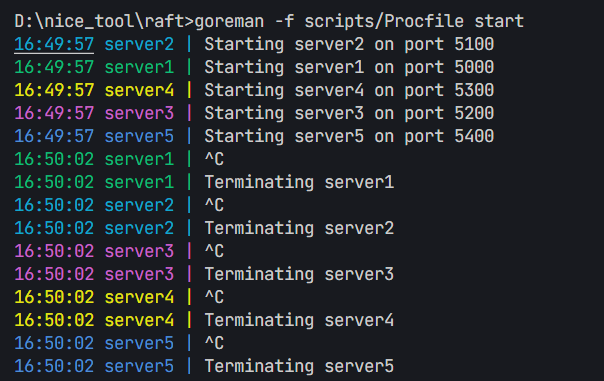
Task: Click 'Terminating server4' message
Action: point(299,320)
